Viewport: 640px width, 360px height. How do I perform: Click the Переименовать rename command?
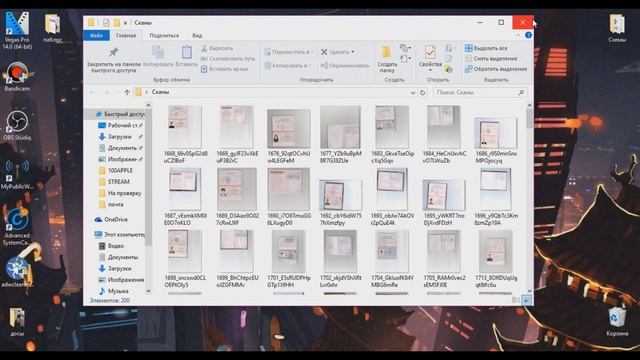345,65
